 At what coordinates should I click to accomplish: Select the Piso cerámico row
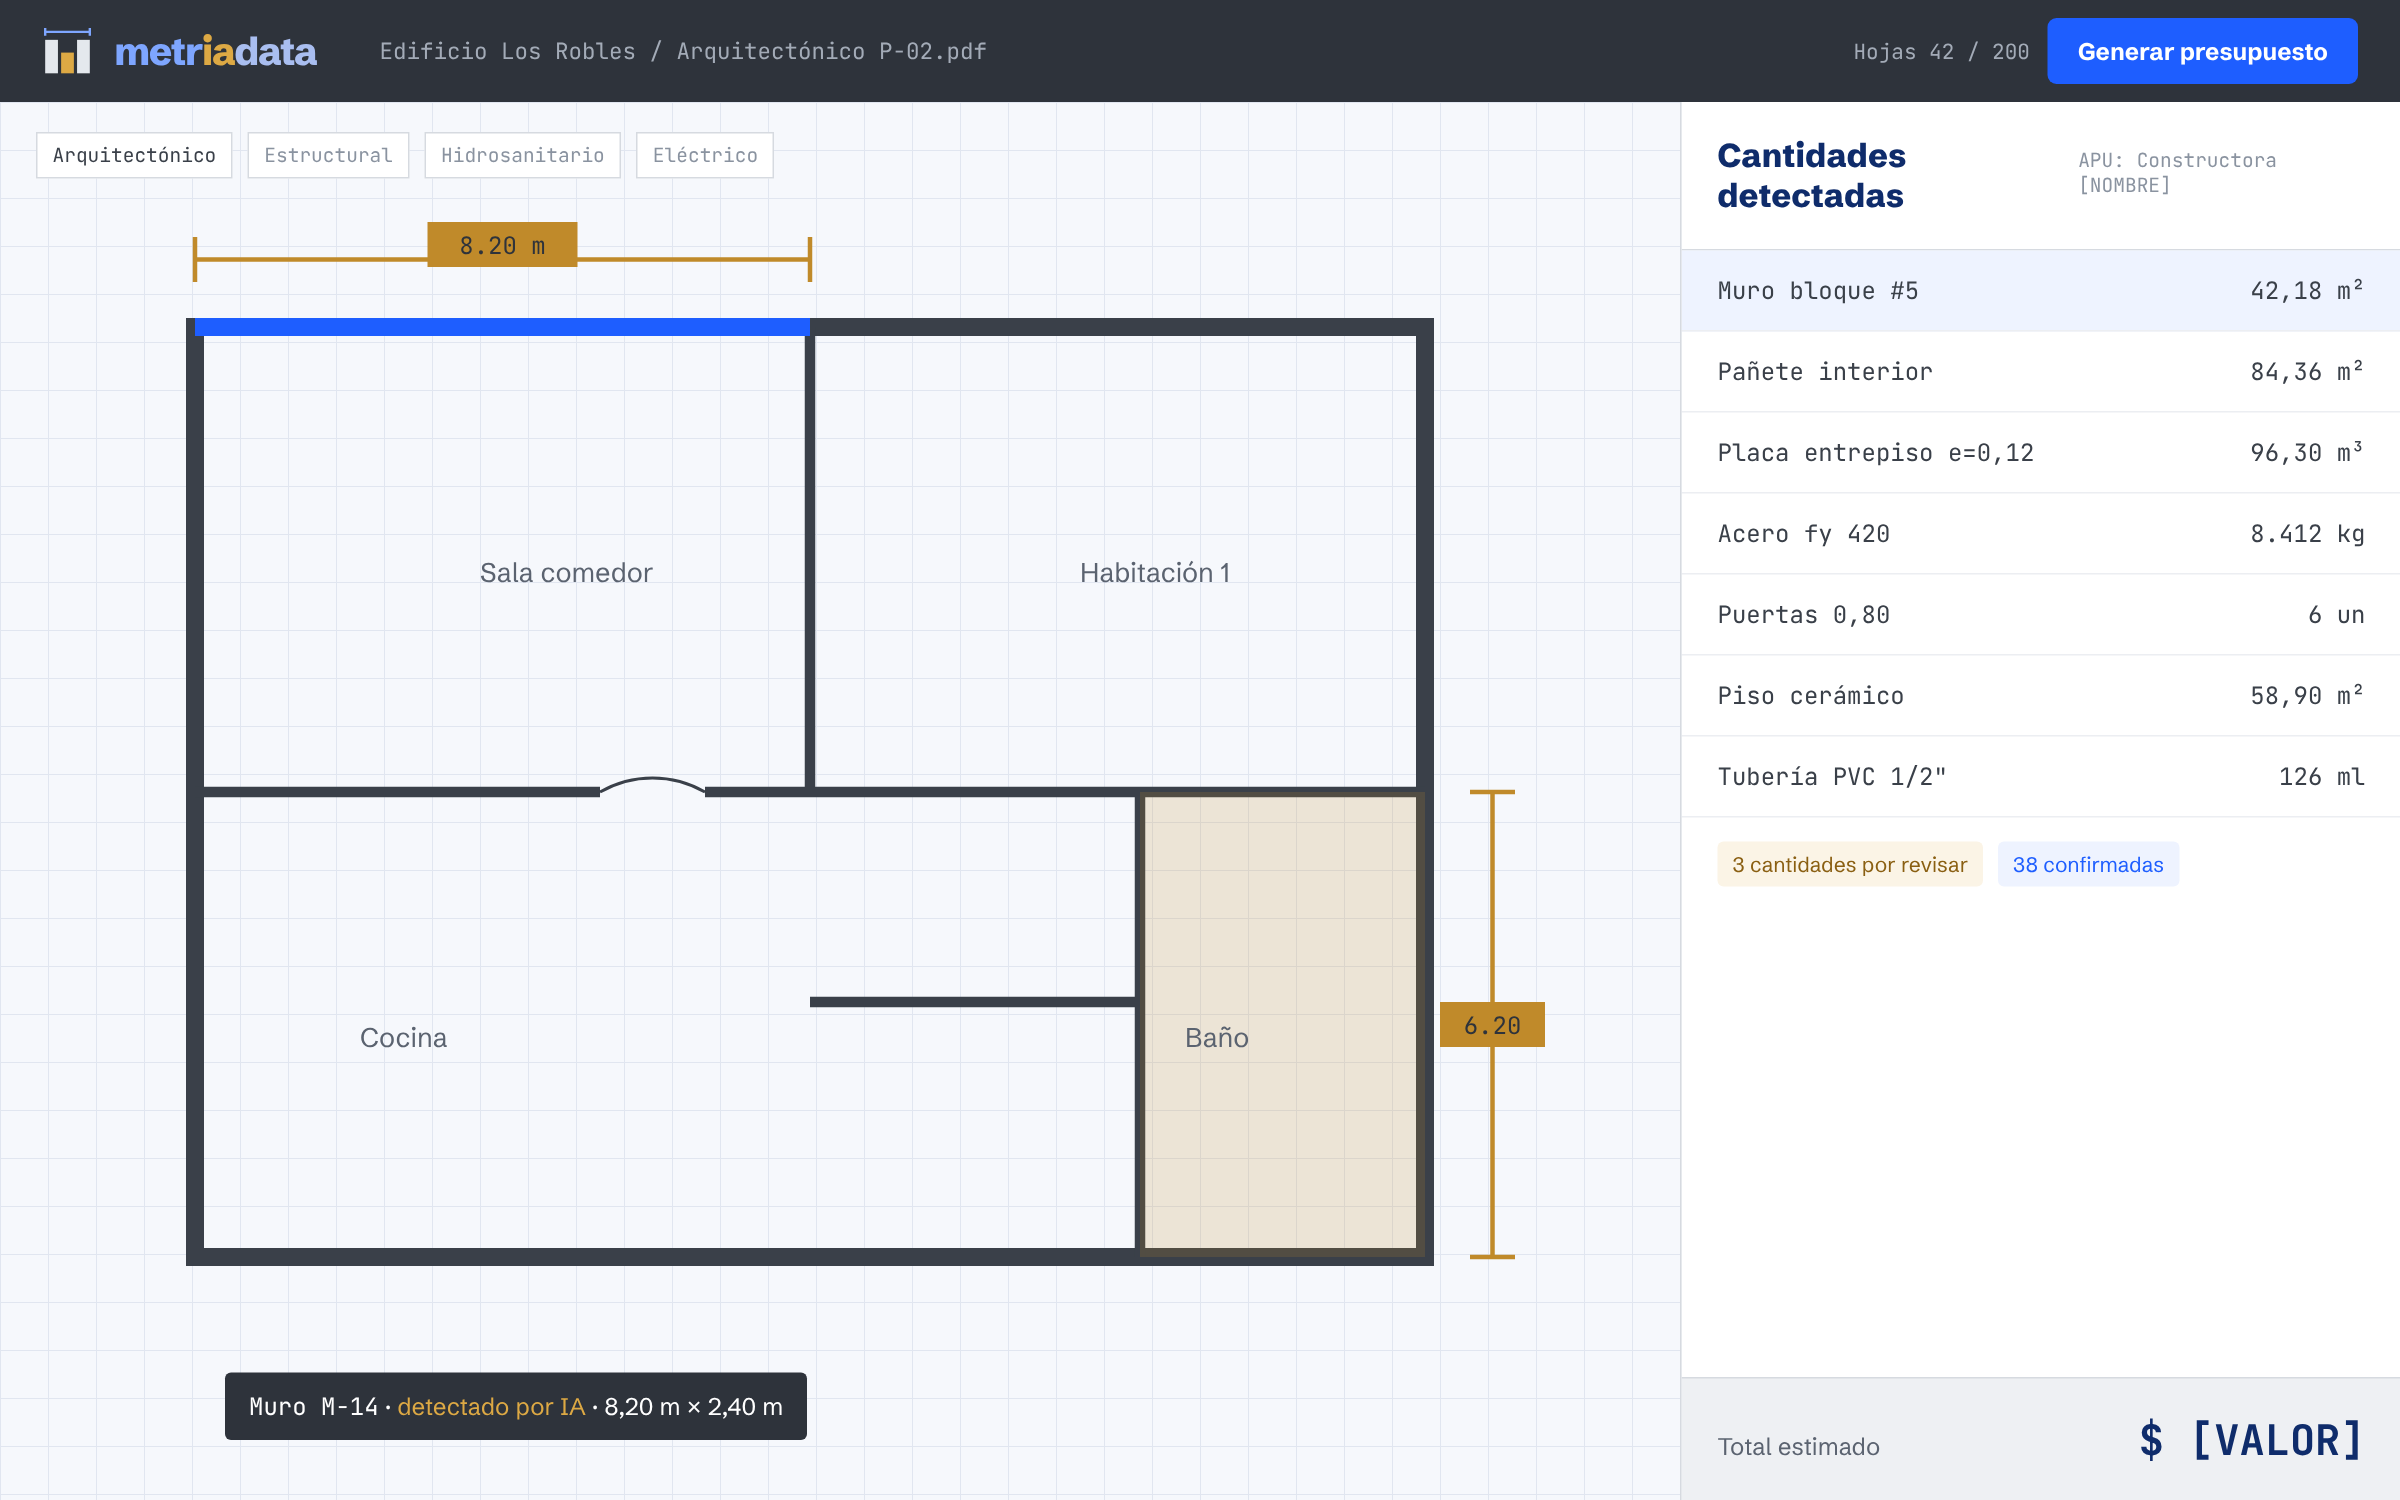pyautogui.click(x=2040, y=696)
